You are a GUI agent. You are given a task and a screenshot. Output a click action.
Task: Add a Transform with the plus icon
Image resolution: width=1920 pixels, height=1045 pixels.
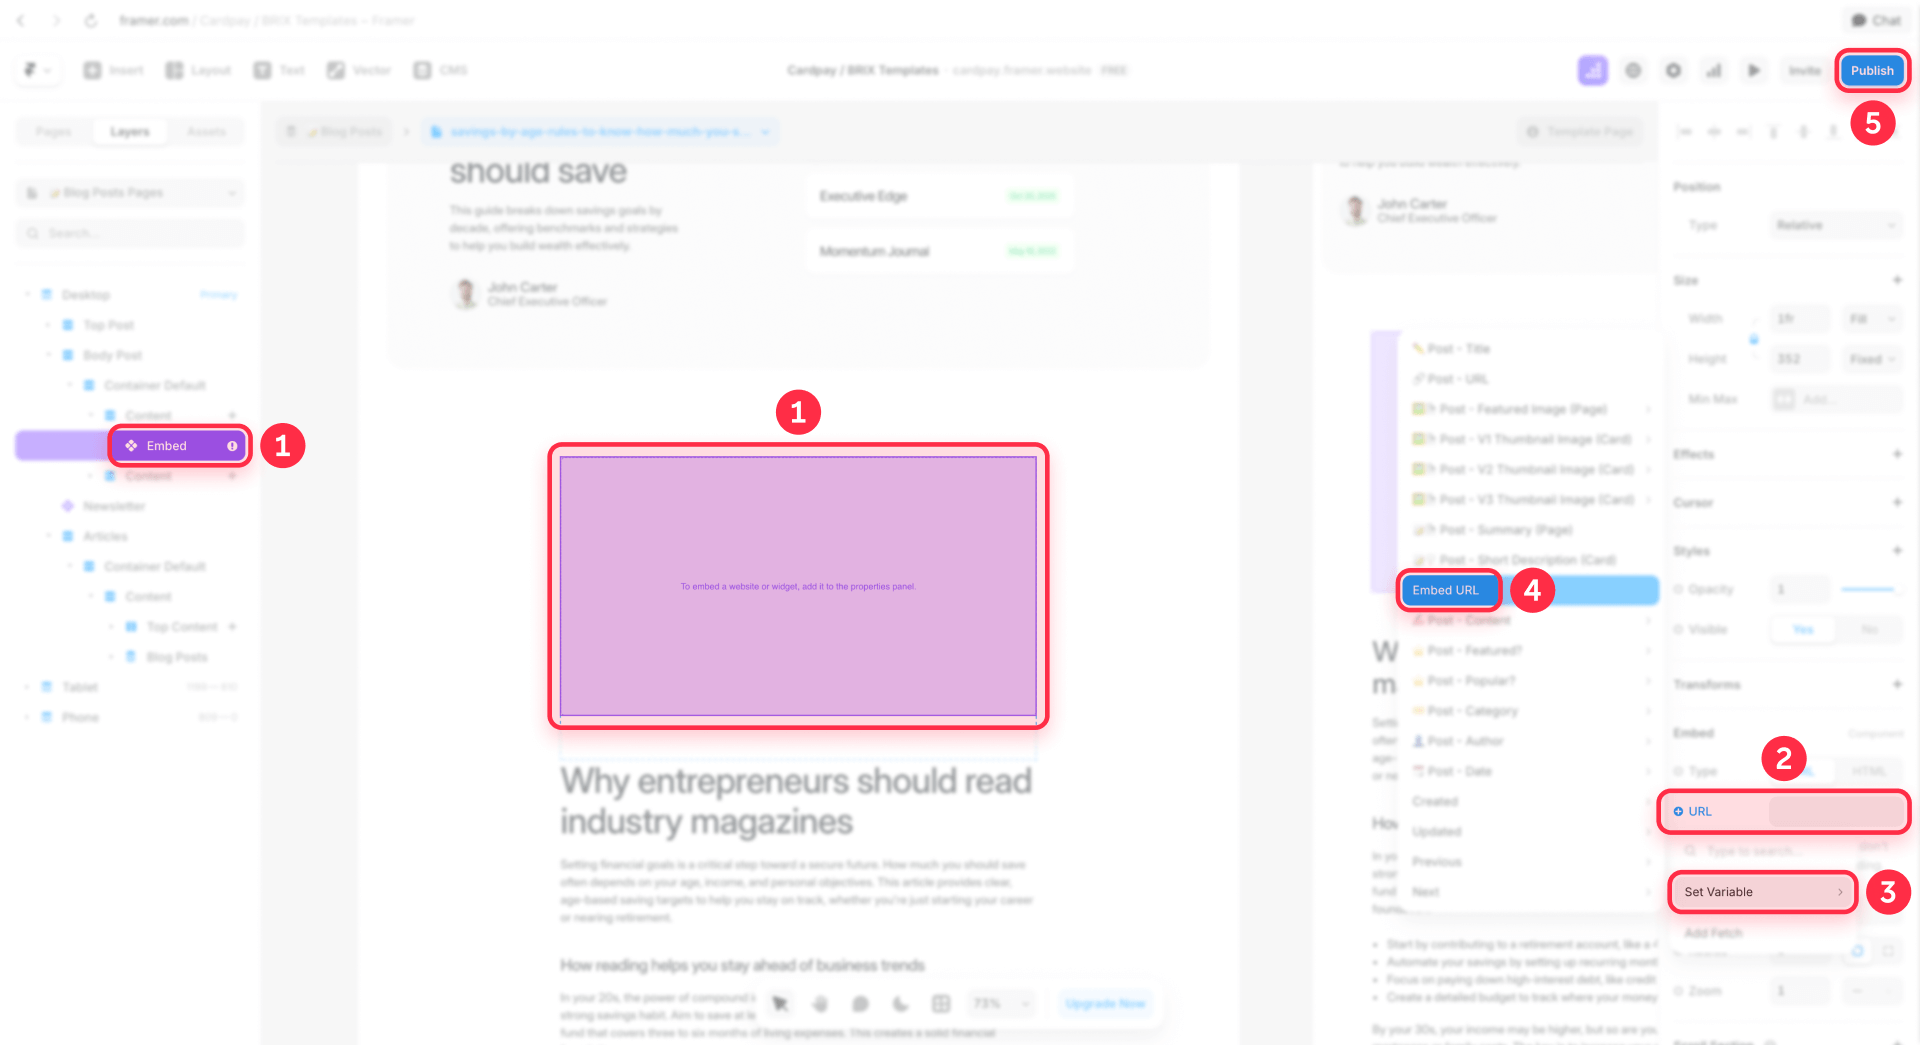click(x=1897, y=684)
